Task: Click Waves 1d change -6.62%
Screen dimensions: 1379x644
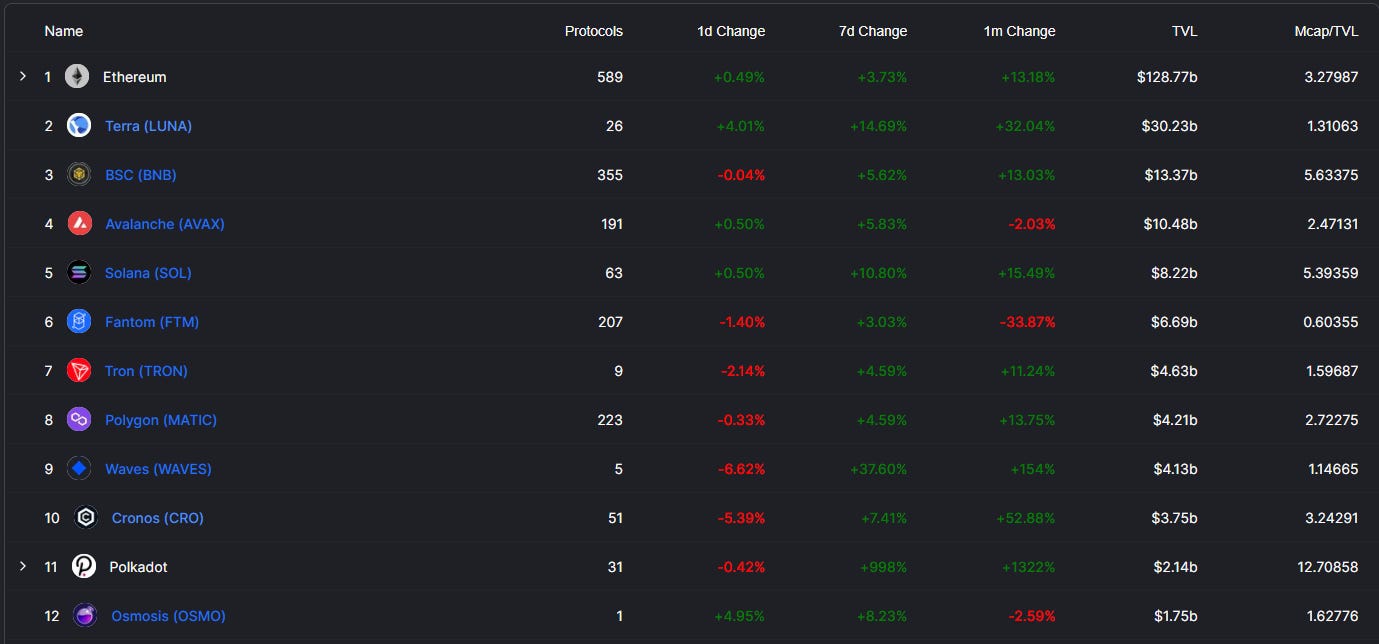Action: [741, 469]
